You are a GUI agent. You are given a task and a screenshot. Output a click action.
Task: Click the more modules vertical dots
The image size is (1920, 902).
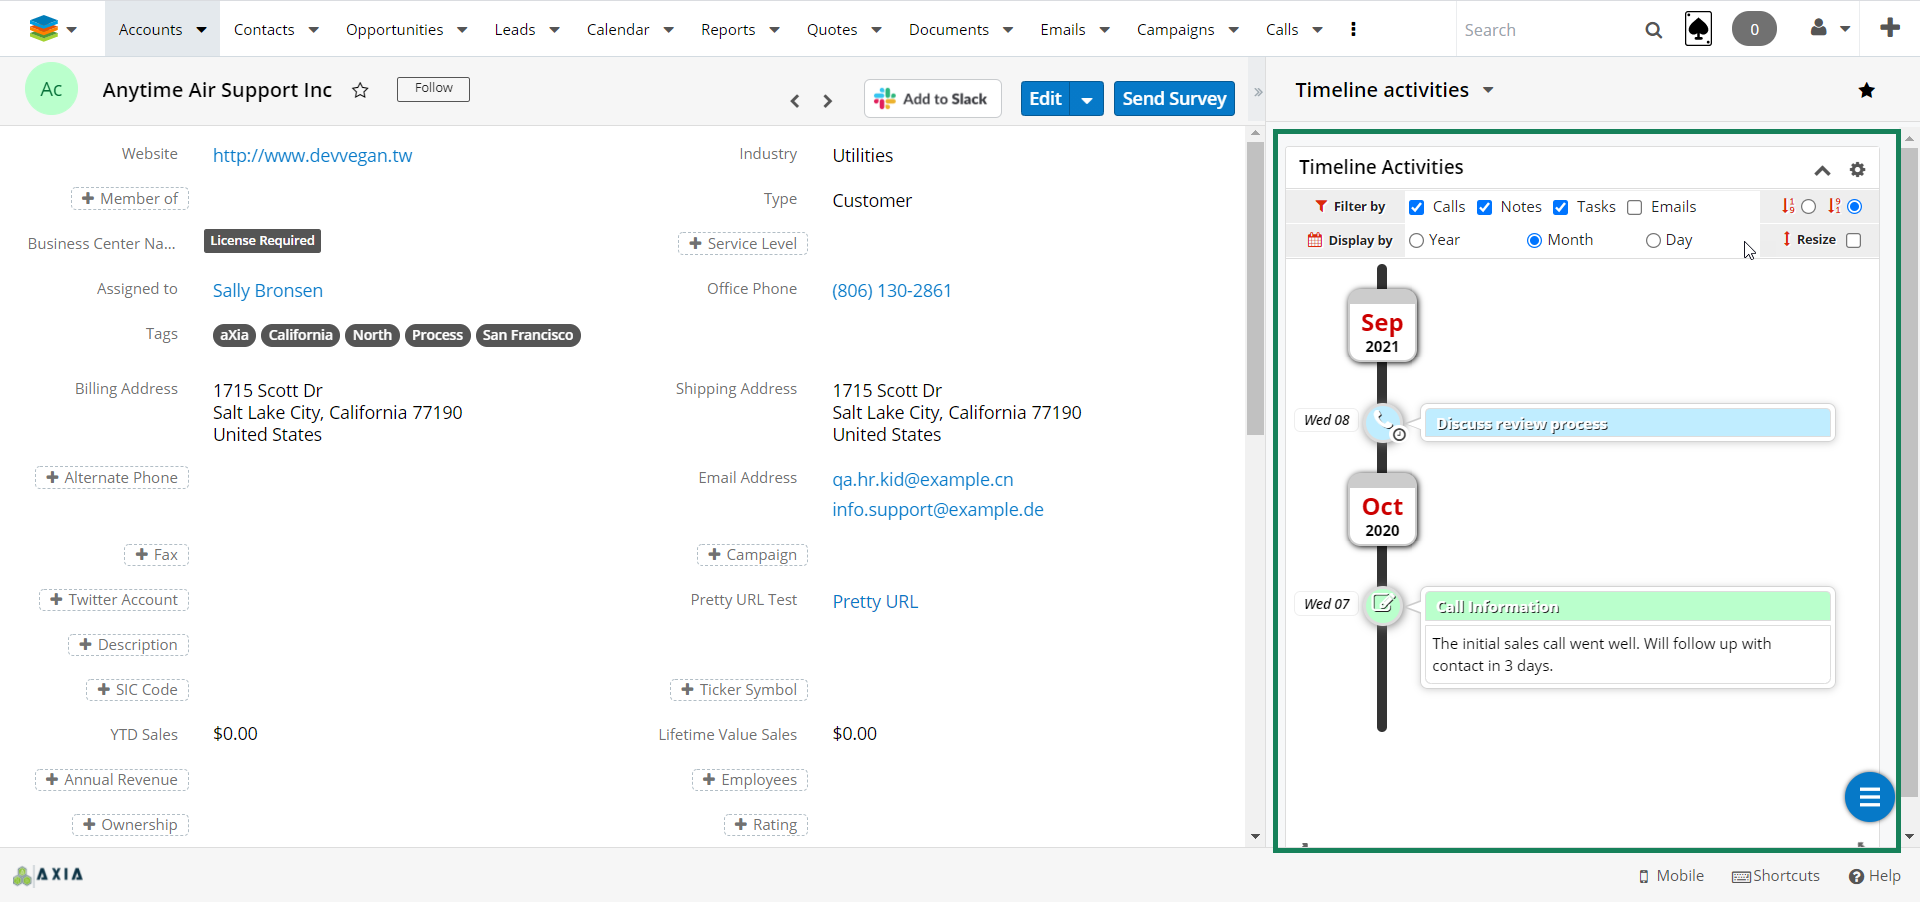[1353, 29]
